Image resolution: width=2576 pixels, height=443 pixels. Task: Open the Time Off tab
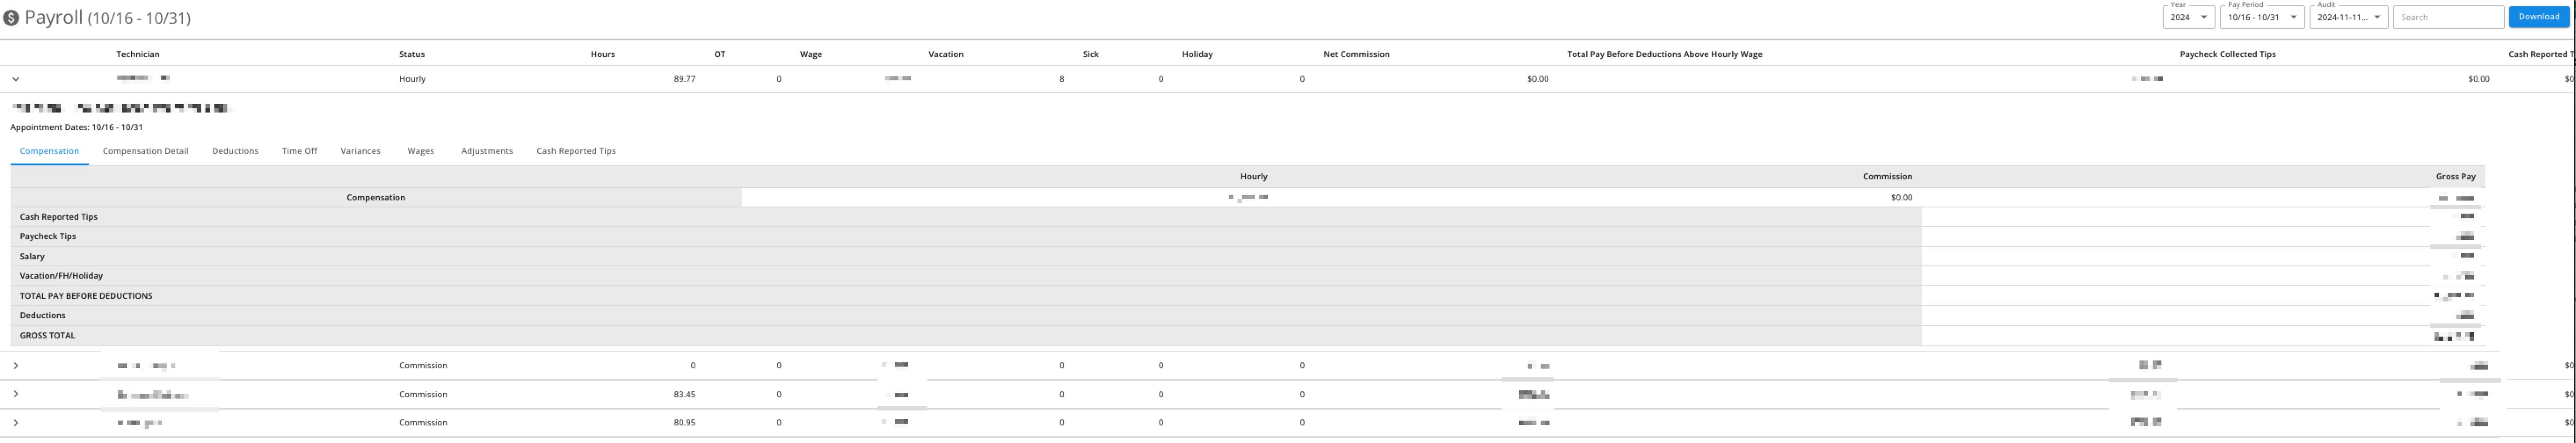click(x=299, y=151)
